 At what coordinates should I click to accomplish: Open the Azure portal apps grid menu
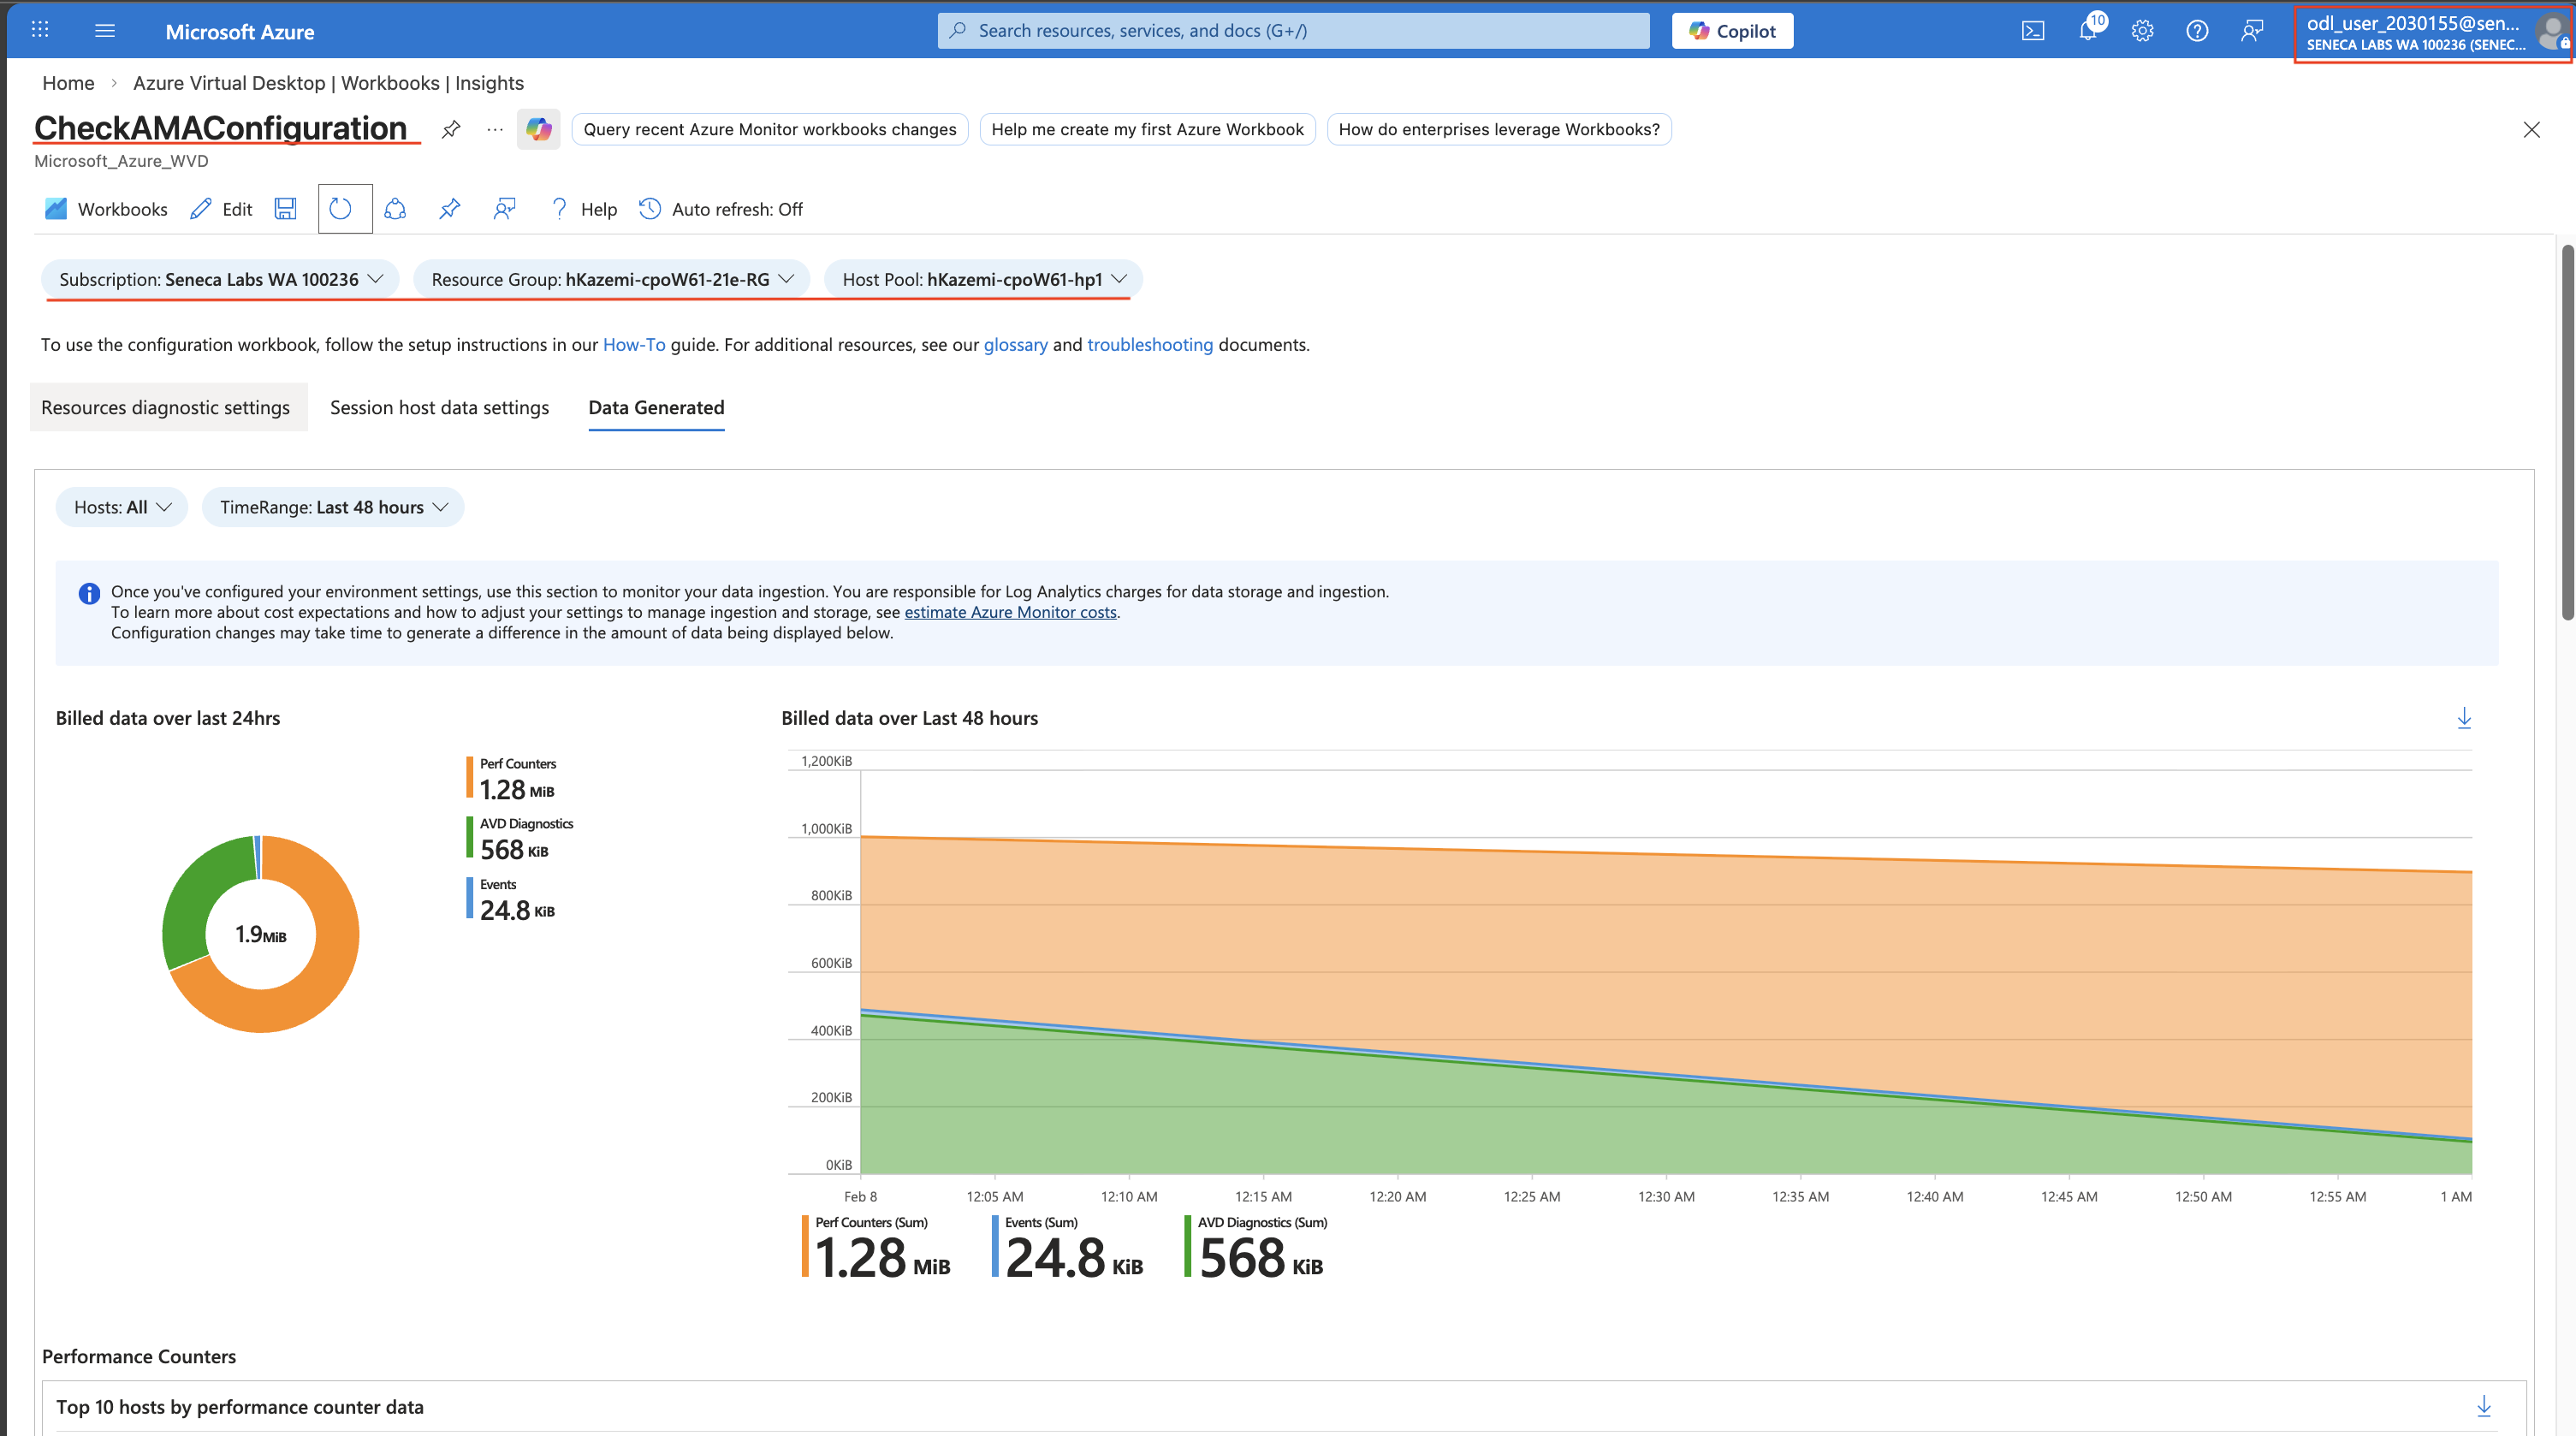(40, 30)
